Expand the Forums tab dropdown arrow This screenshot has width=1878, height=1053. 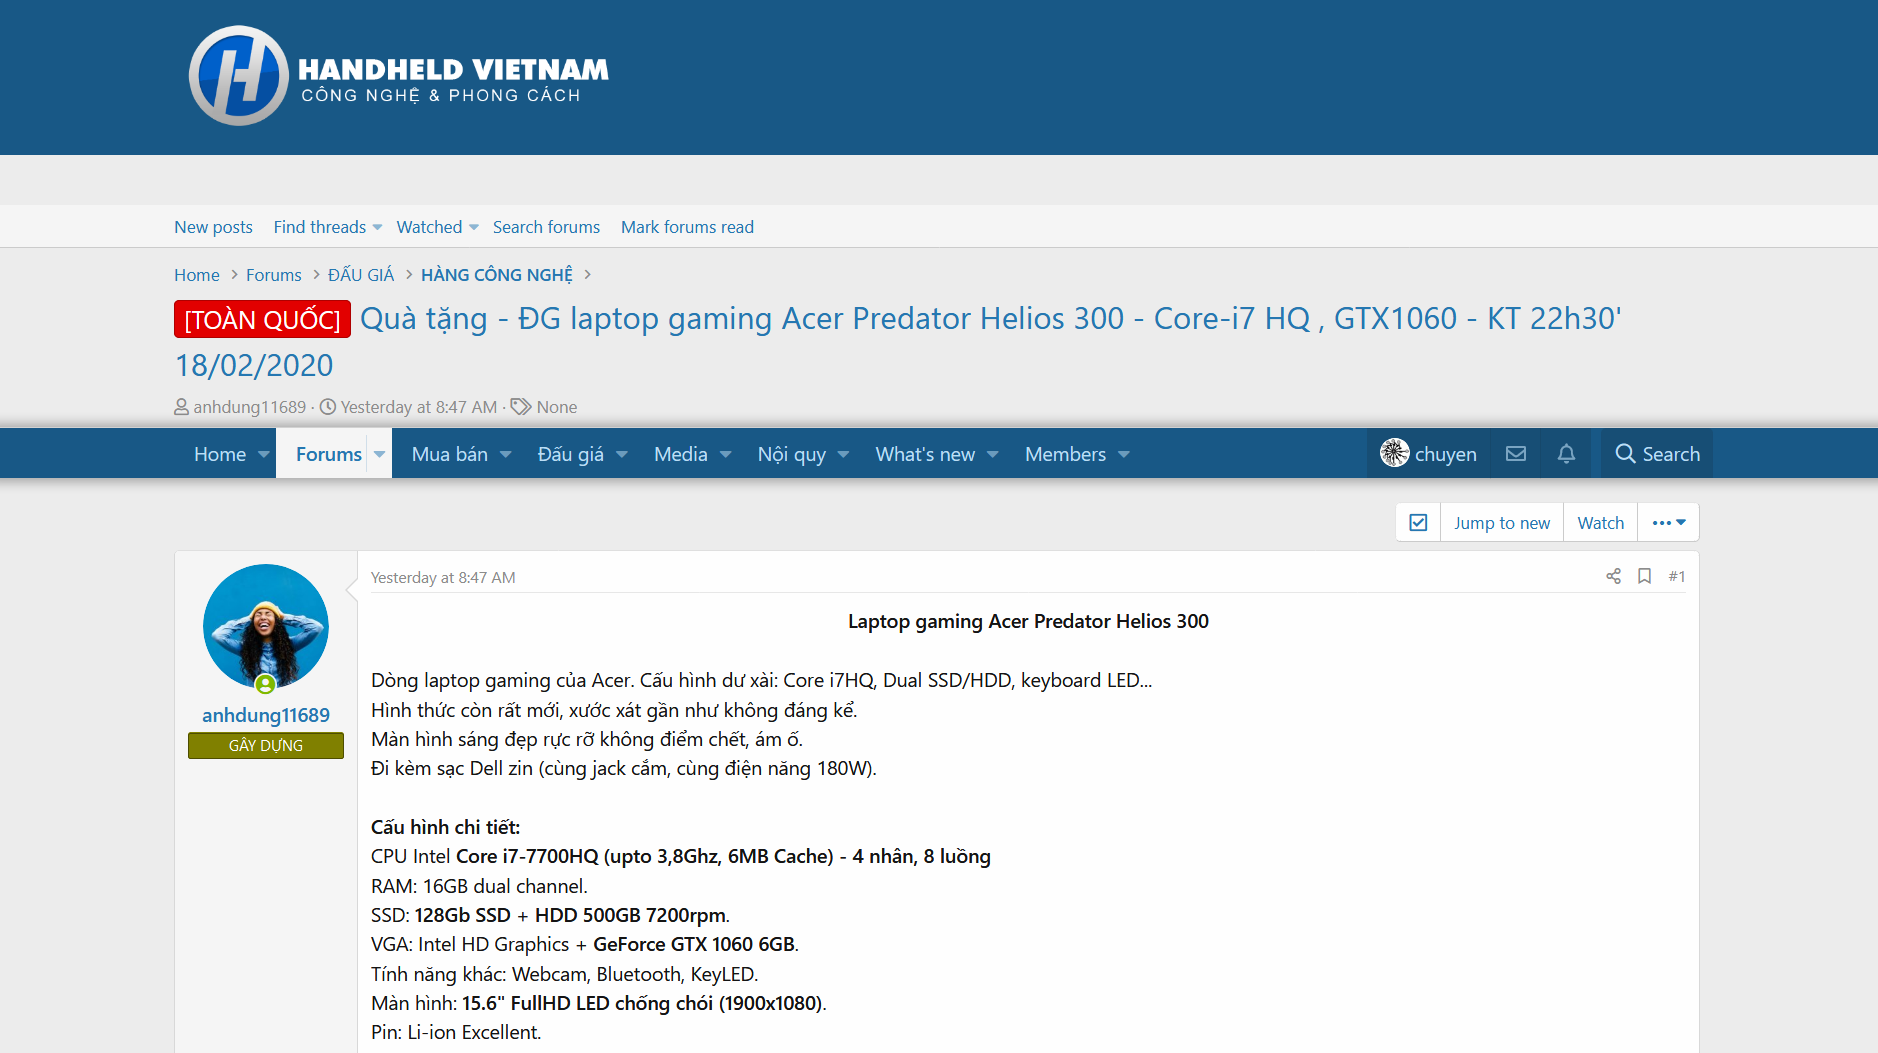(x=380, y=454)
